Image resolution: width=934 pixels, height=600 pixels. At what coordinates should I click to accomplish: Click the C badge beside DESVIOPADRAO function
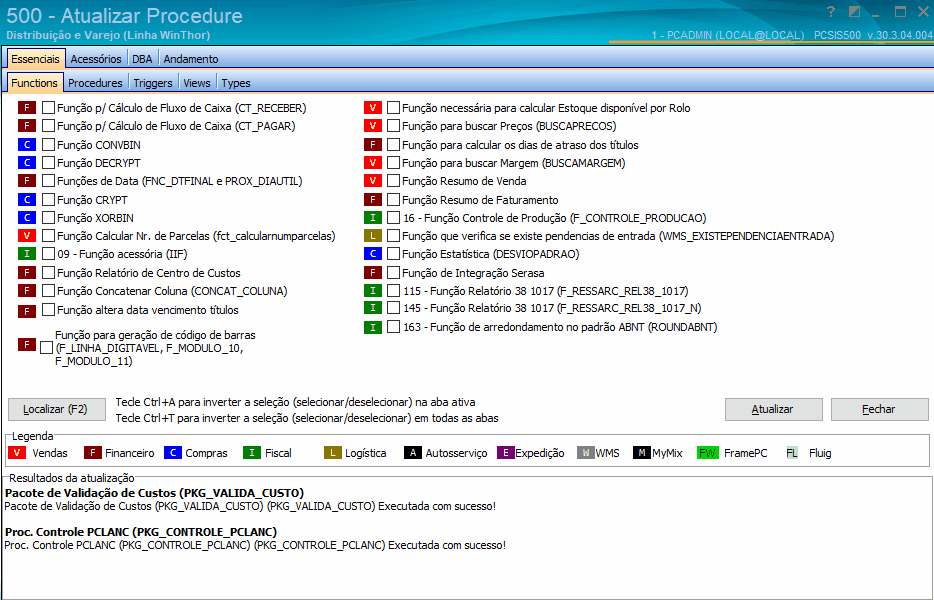373,254
